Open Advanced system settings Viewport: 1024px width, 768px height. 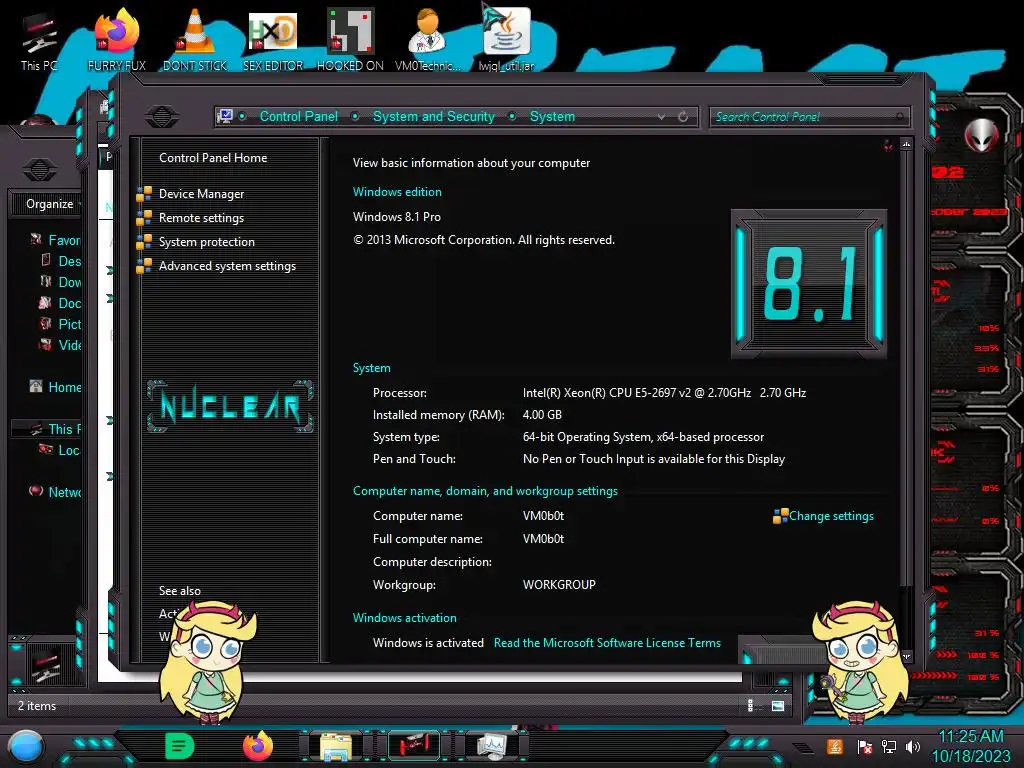click(227, 266)
